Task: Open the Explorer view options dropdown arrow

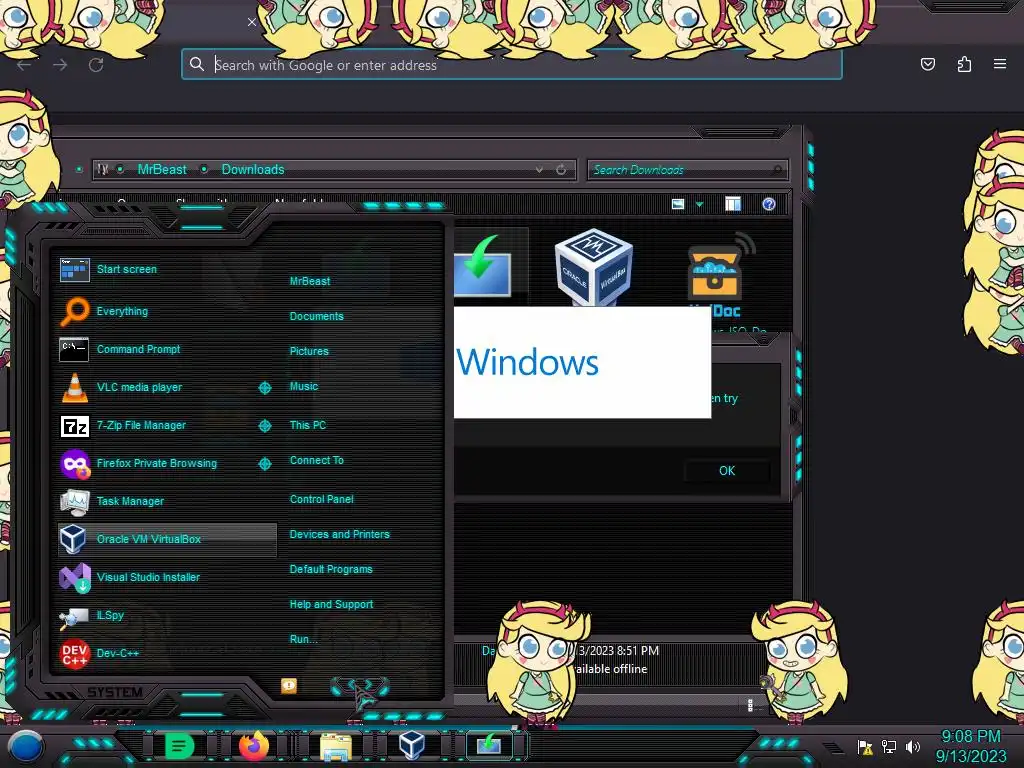Action: (x=699, y=204)
